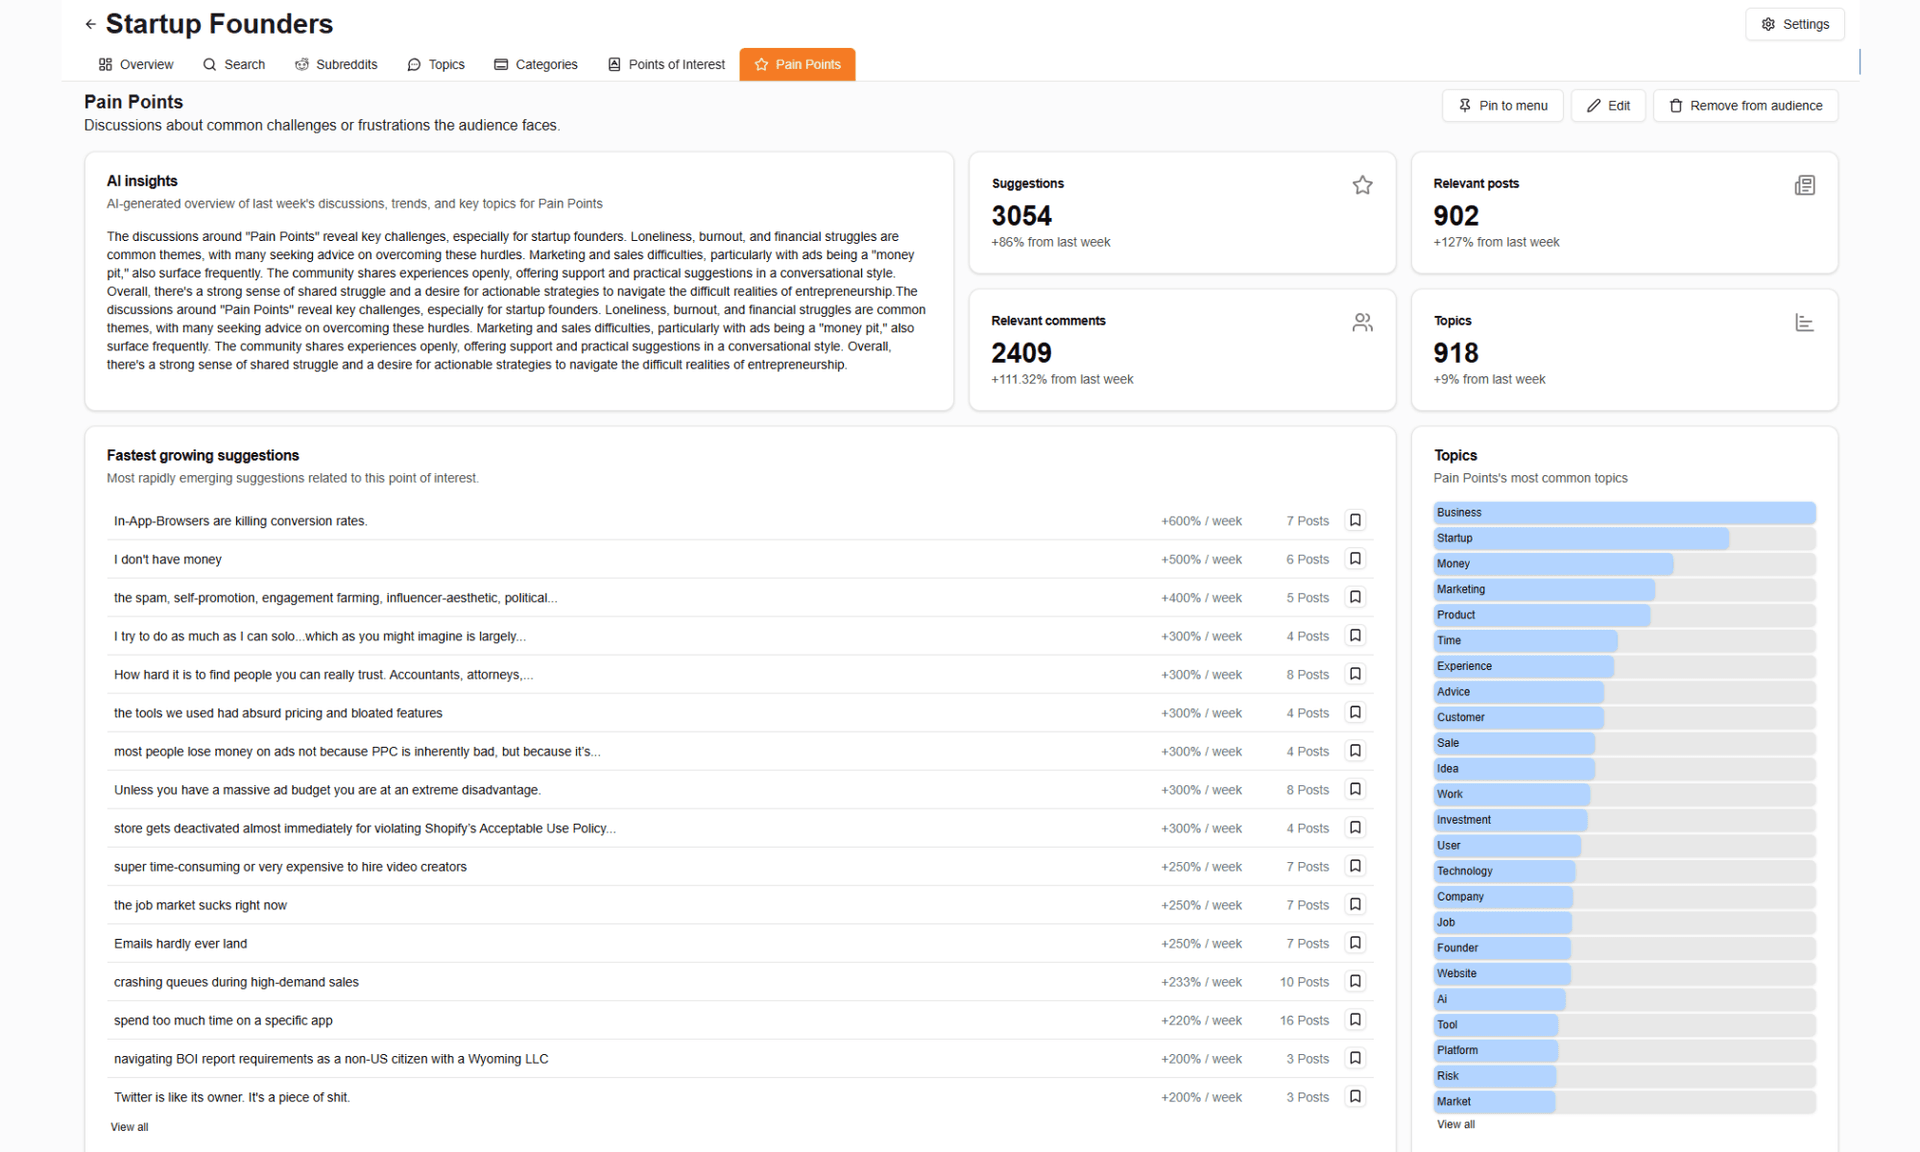1920x1152 pixels.
Task: Bookmark the In-App-Browsers suggestion
Action: click(1355, 520)
